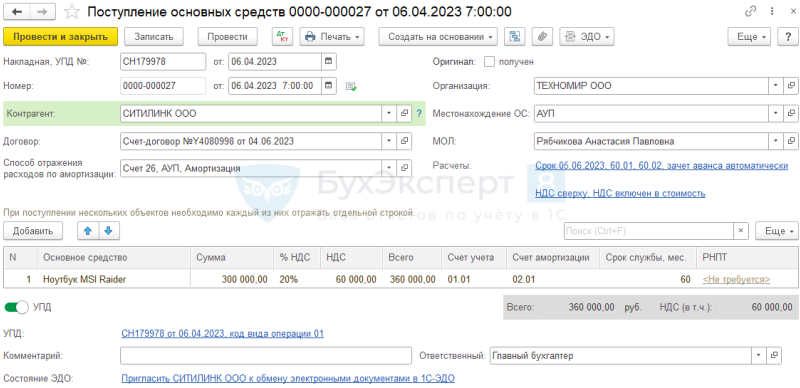Clear the table search field with ×
This screenshot has width=800, height=388.
(741, 231)
